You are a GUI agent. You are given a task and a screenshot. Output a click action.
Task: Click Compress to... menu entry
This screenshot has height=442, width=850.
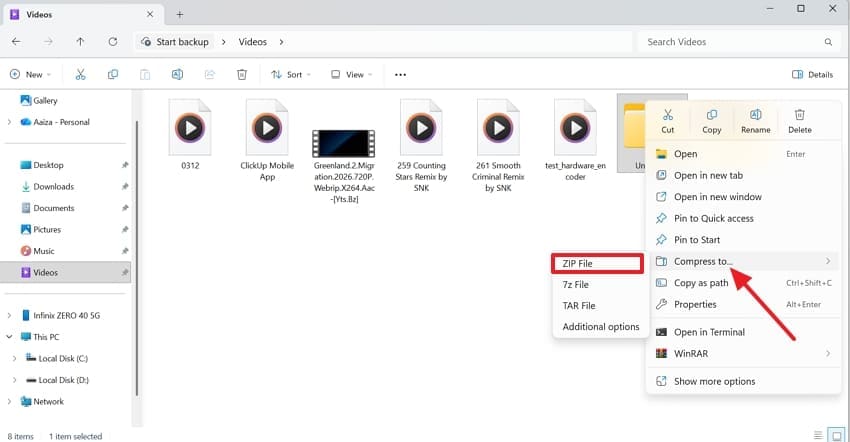click(743, 261)
